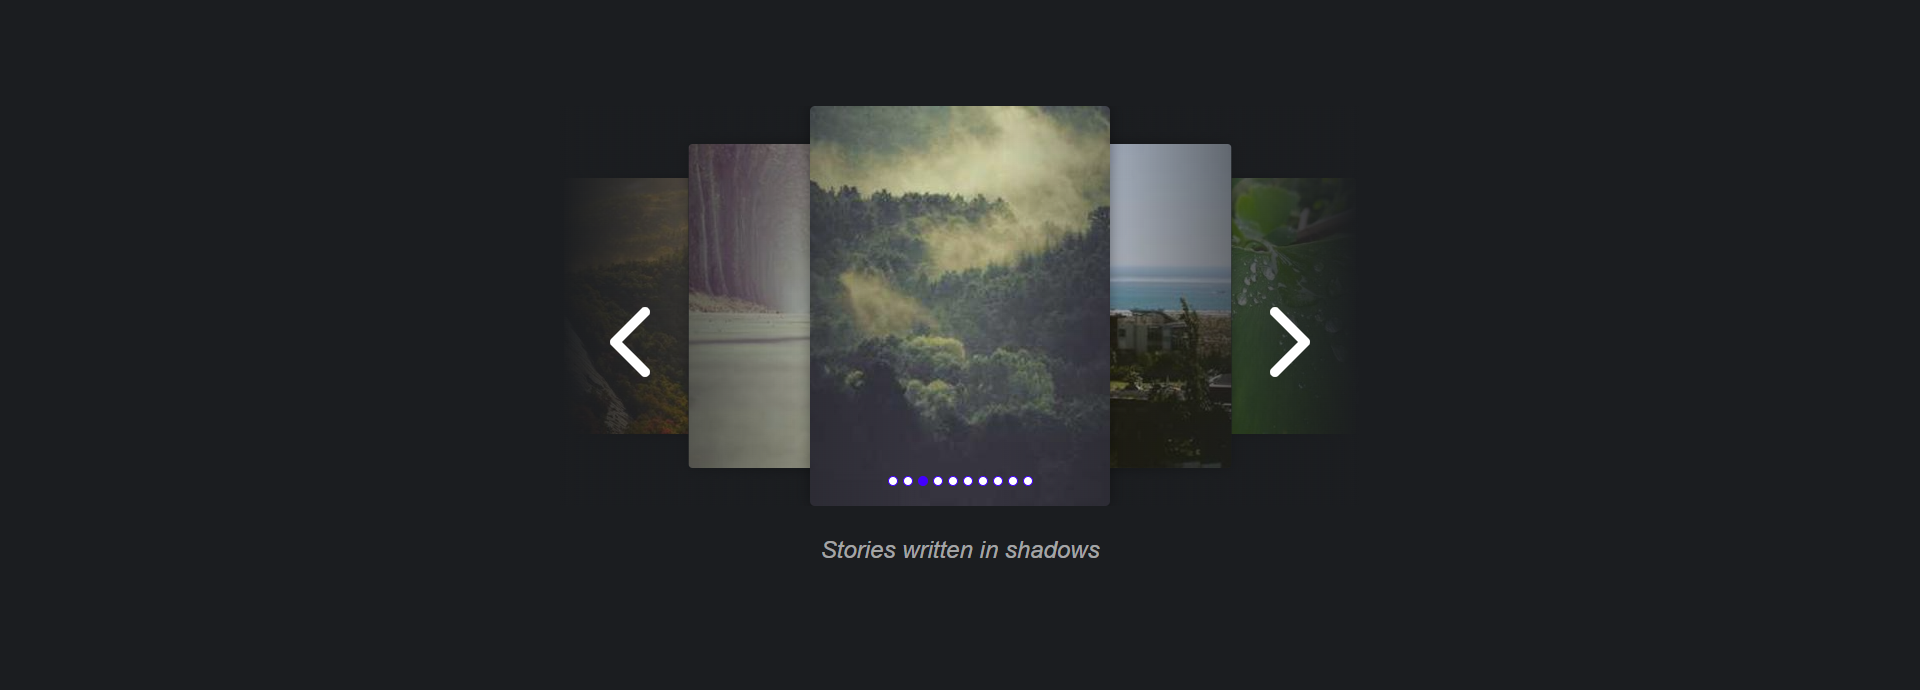Click the active purple pagination dot
1920x690 pixels.
click(923, 481)
